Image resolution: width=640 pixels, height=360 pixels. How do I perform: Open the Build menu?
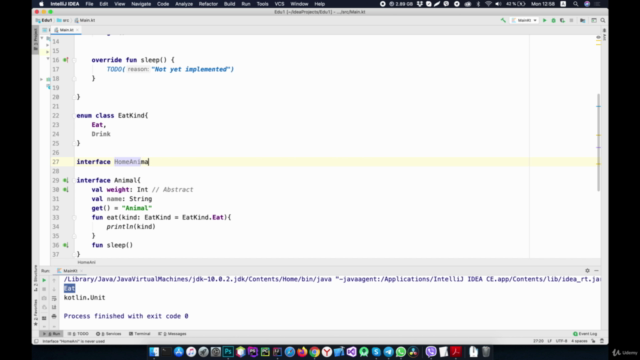(229, 4)
